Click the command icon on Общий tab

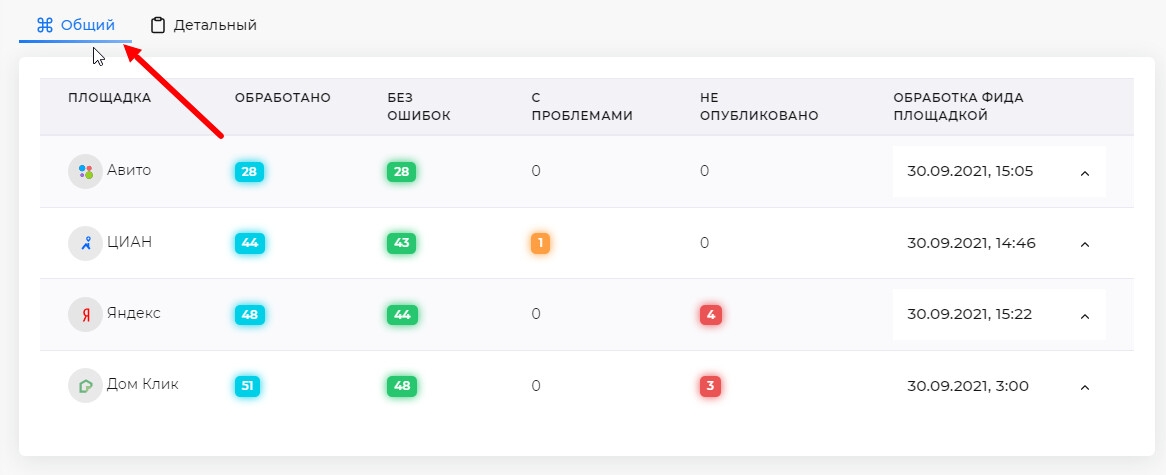[x=44, y=25]
